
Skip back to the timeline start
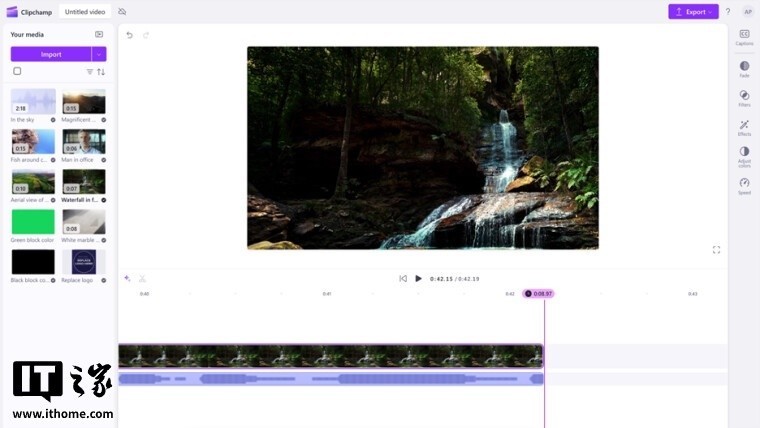coord(403,279)
